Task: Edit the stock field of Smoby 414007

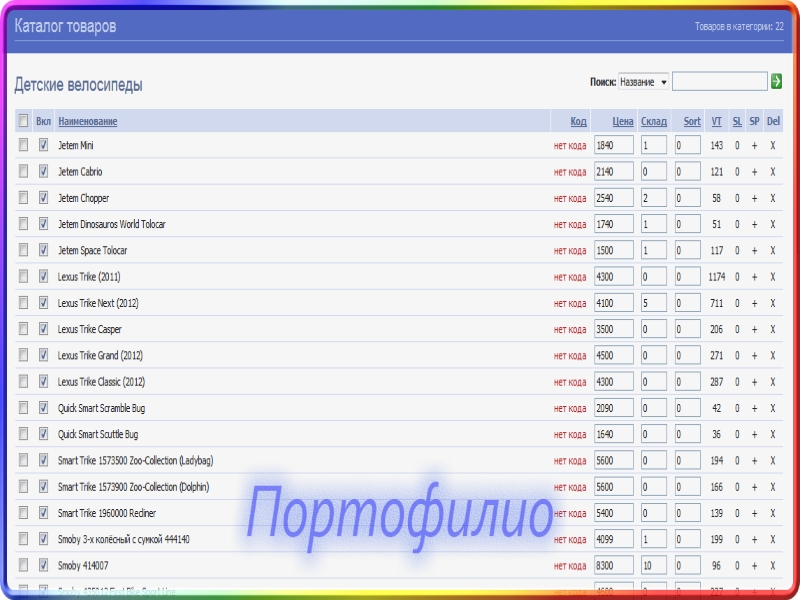Action: coord(654,565)
